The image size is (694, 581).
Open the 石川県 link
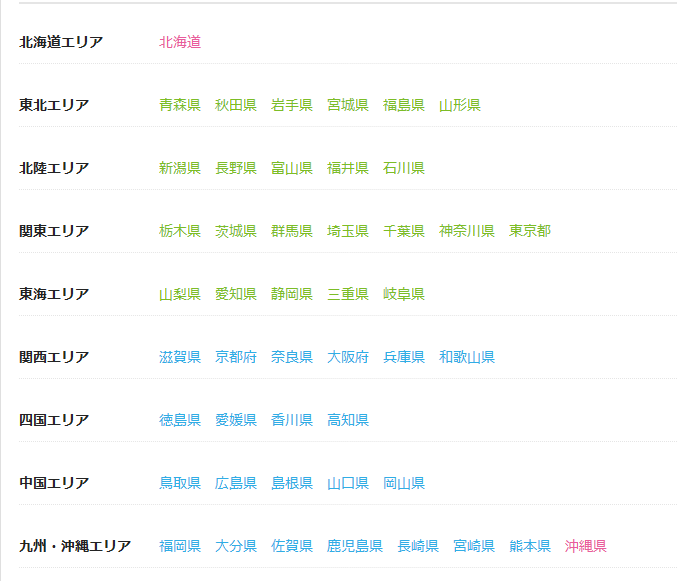(x=404, y=168)
